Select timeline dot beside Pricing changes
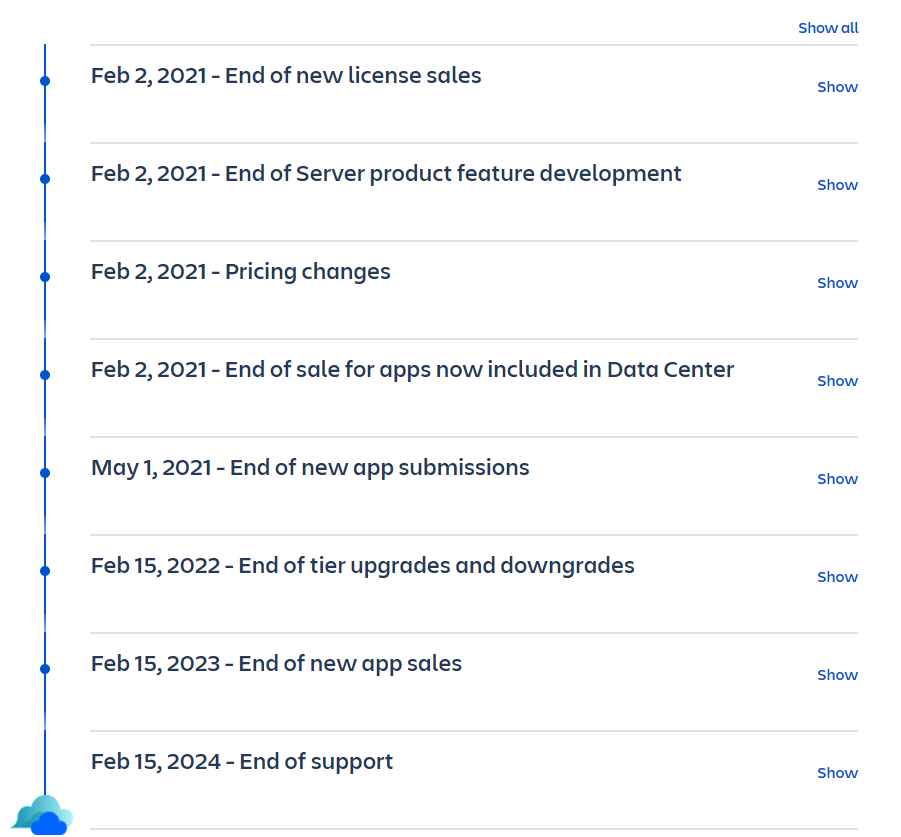The height and width of the screenshot is (837, 901). click(45, 277)
